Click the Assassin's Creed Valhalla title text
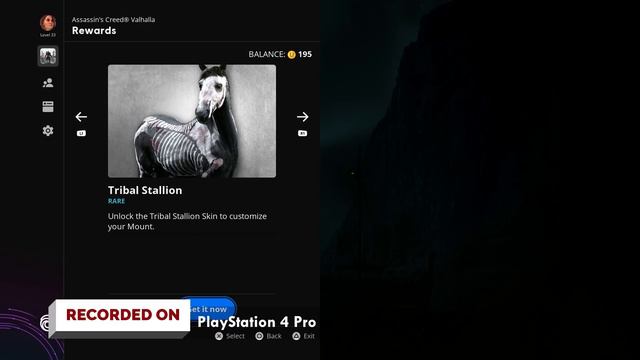 tap(113, 20)
